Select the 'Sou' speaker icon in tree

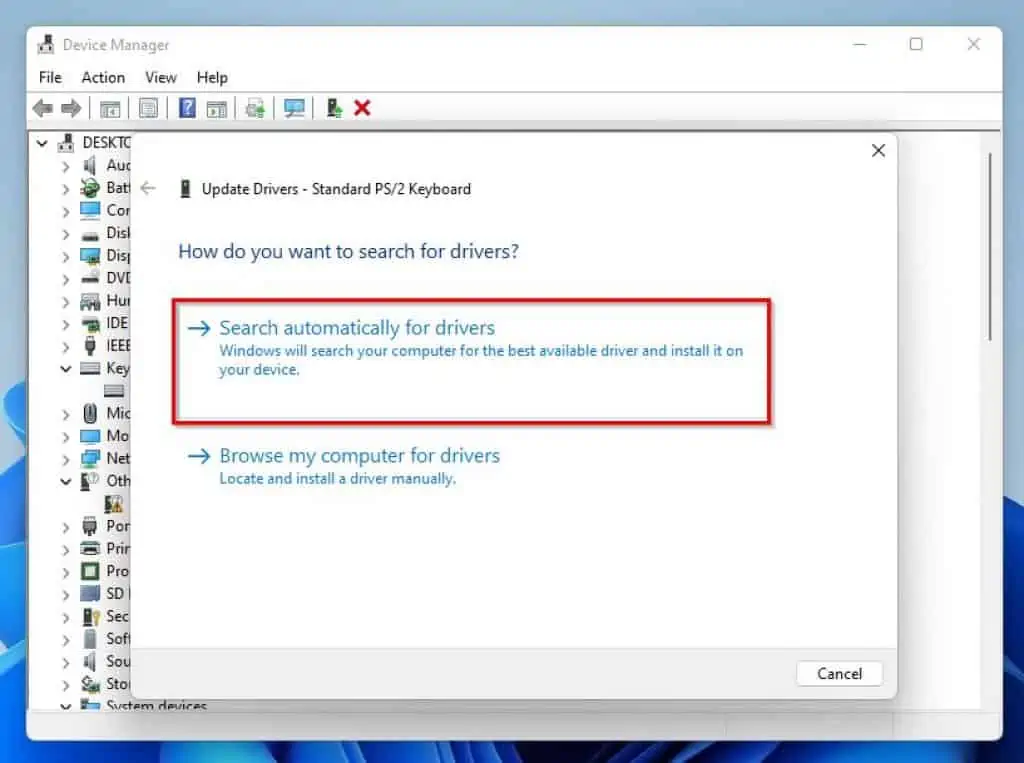coord(90,661)
